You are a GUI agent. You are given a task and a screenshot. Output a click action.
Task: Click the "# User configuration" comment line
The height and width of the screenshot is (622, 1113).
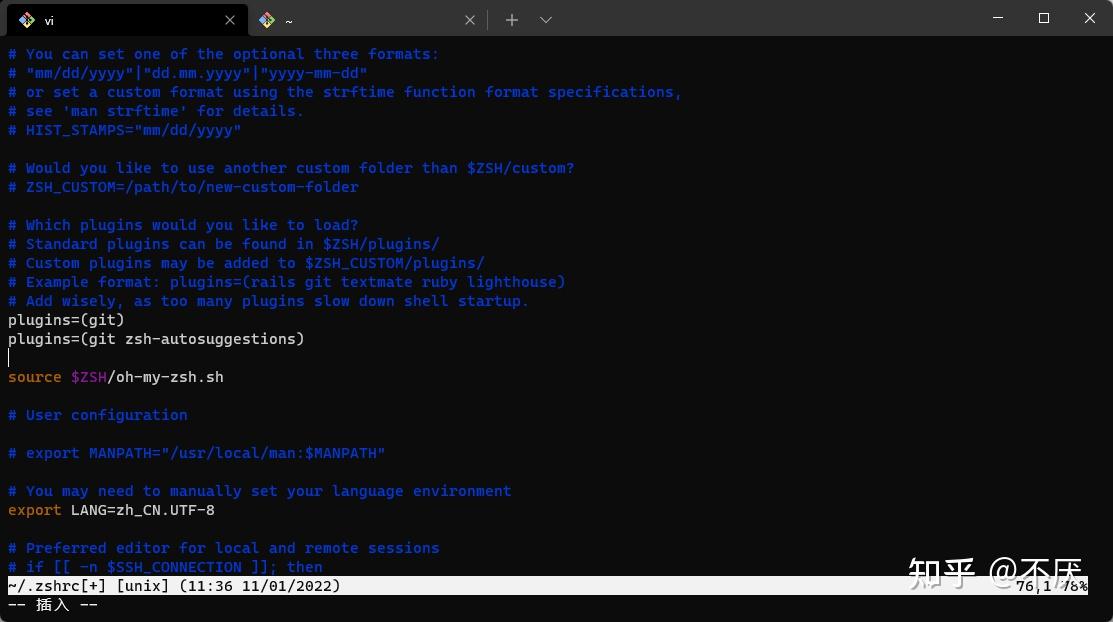pos(97,415)
